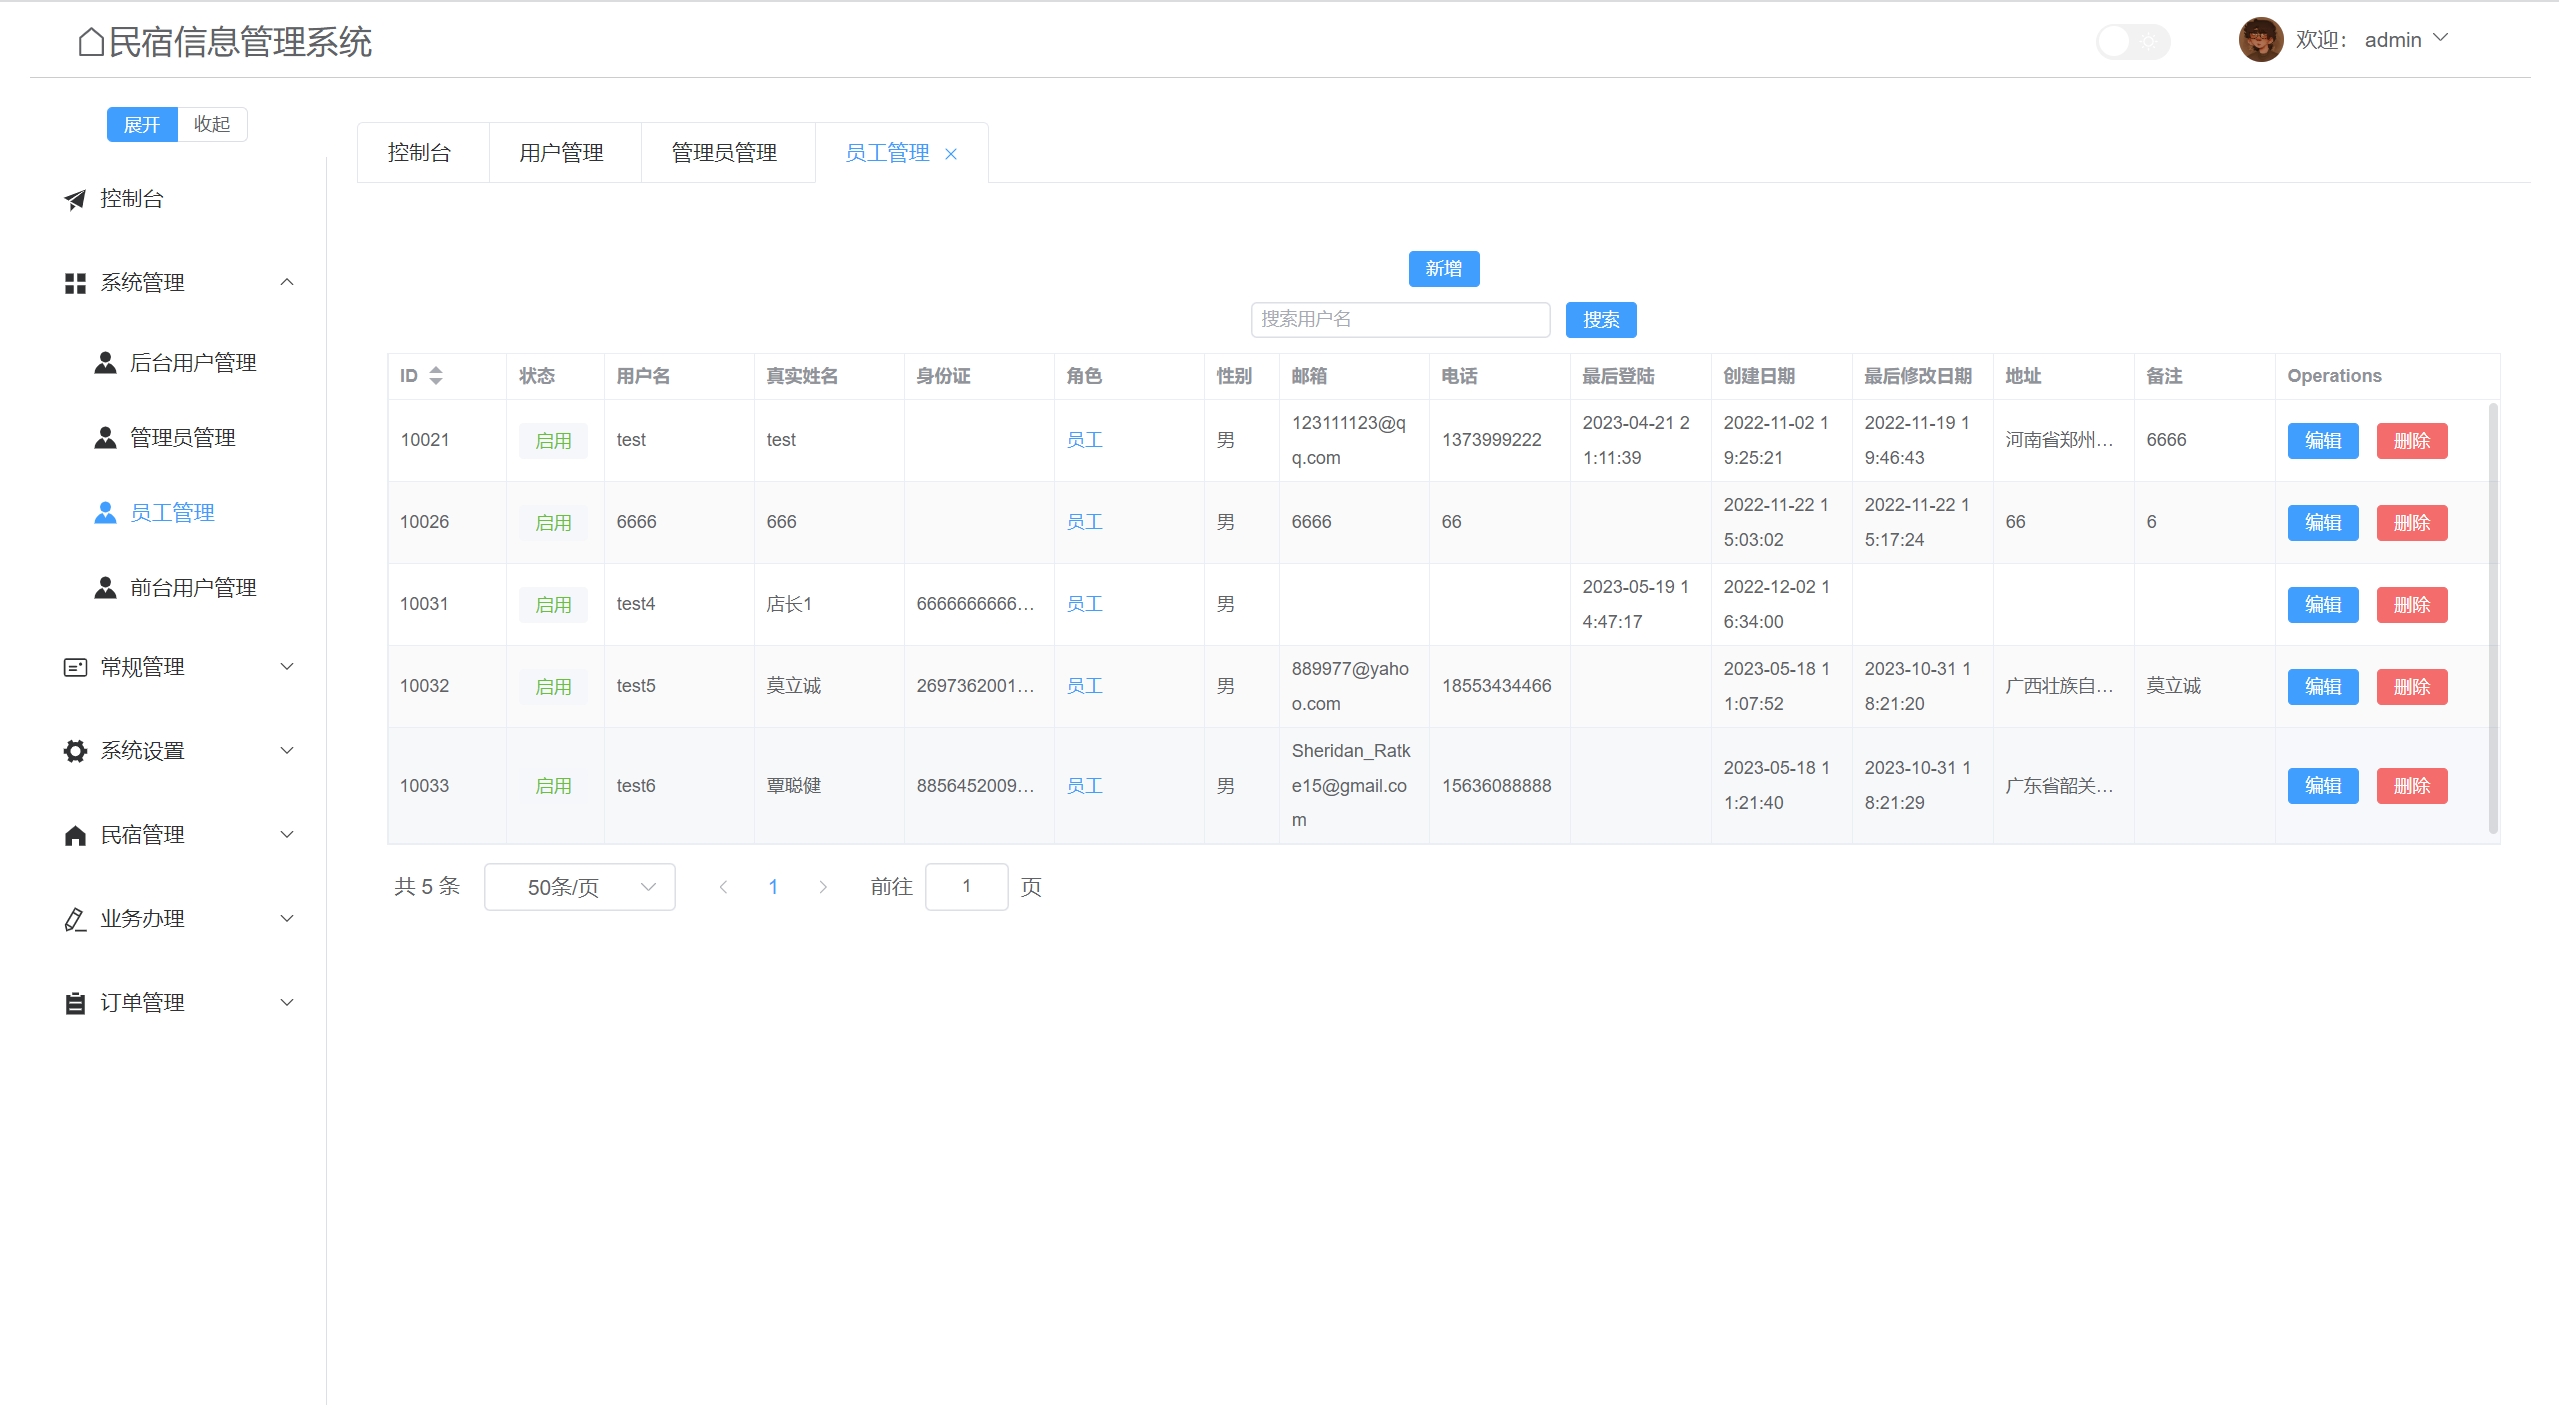Click the home icon beside system title
Image resolution: width=2559 pixels, height=1414 pixels.
click(91, 42)
